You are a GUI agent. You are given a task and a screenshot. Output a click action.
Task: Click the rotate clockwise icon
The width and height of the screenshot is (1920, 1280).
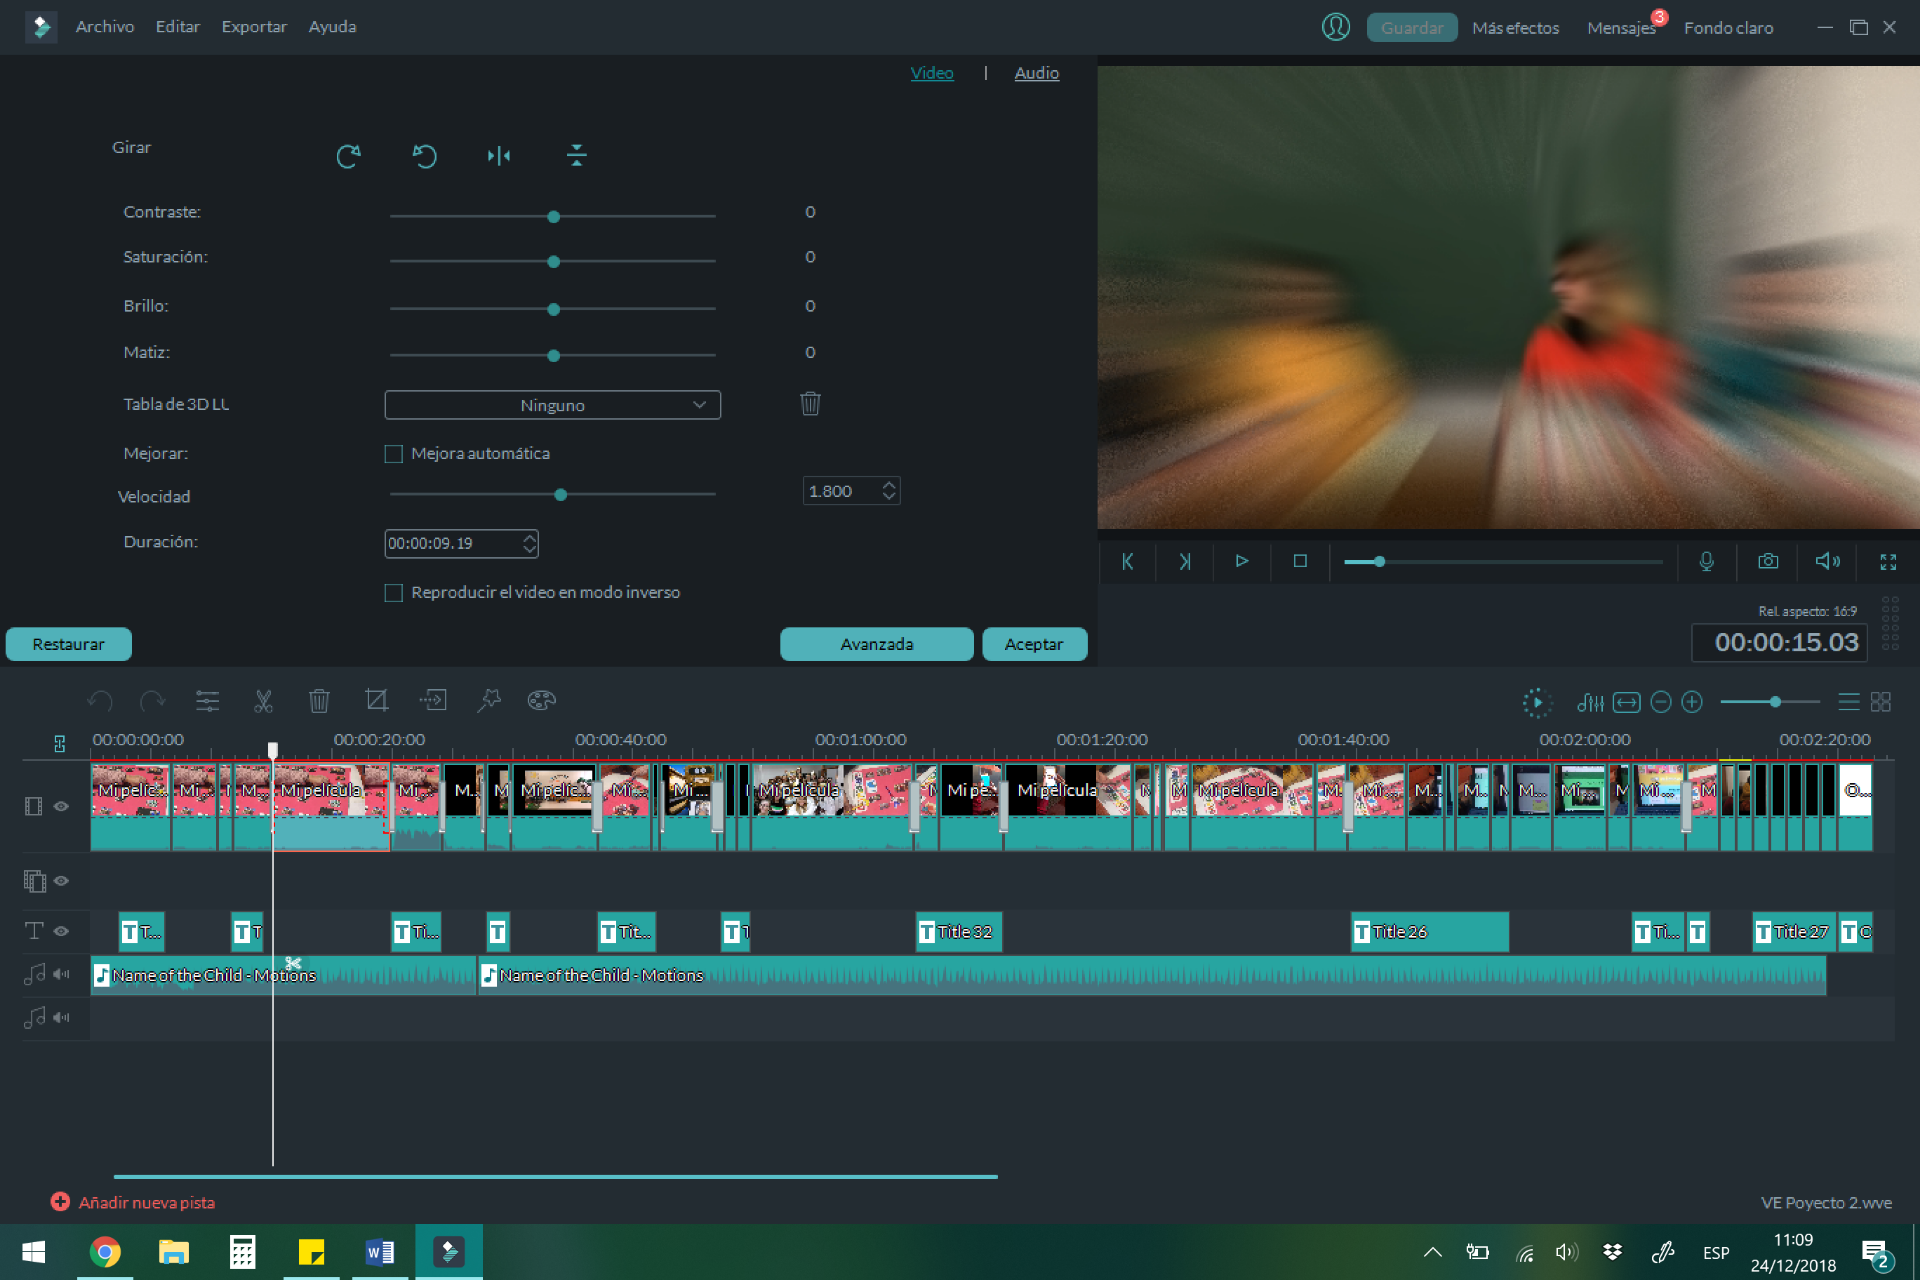pos(348,156)
